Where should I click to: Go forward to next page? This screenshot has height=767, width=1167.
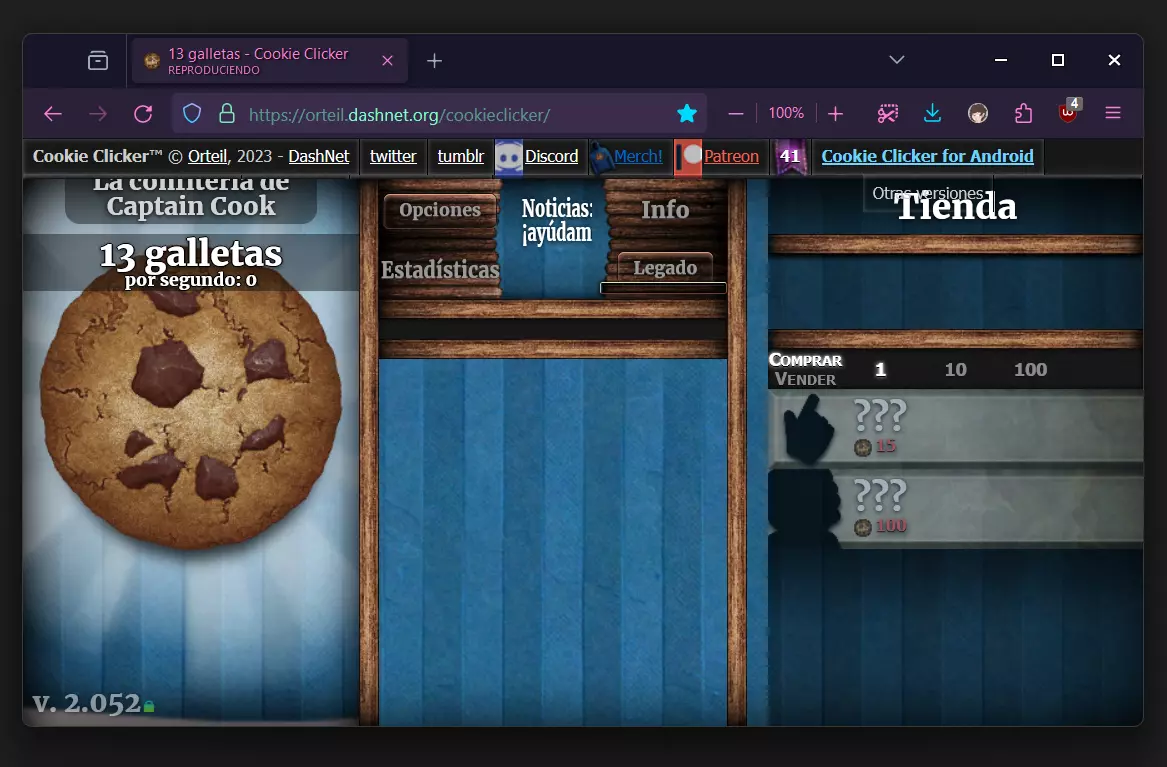click(x=97, y=114)
